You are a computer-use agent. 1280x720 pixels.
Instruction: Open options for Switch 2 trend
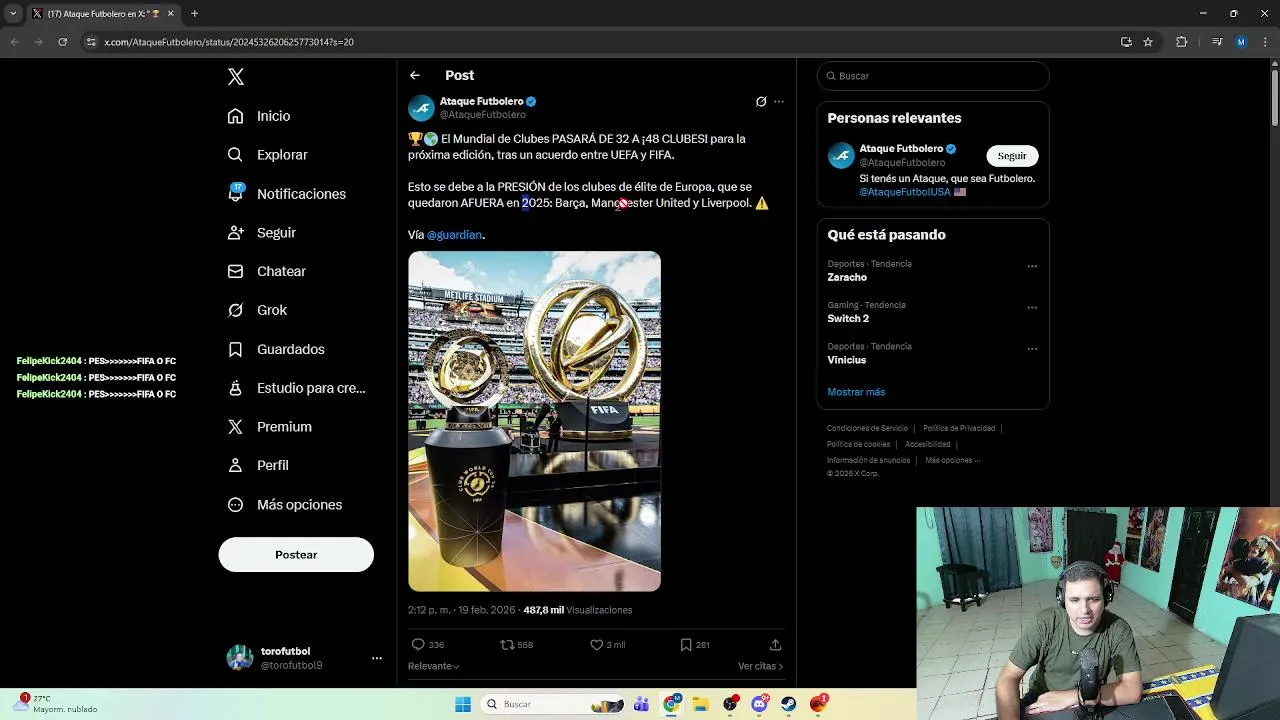(1032, 307)
